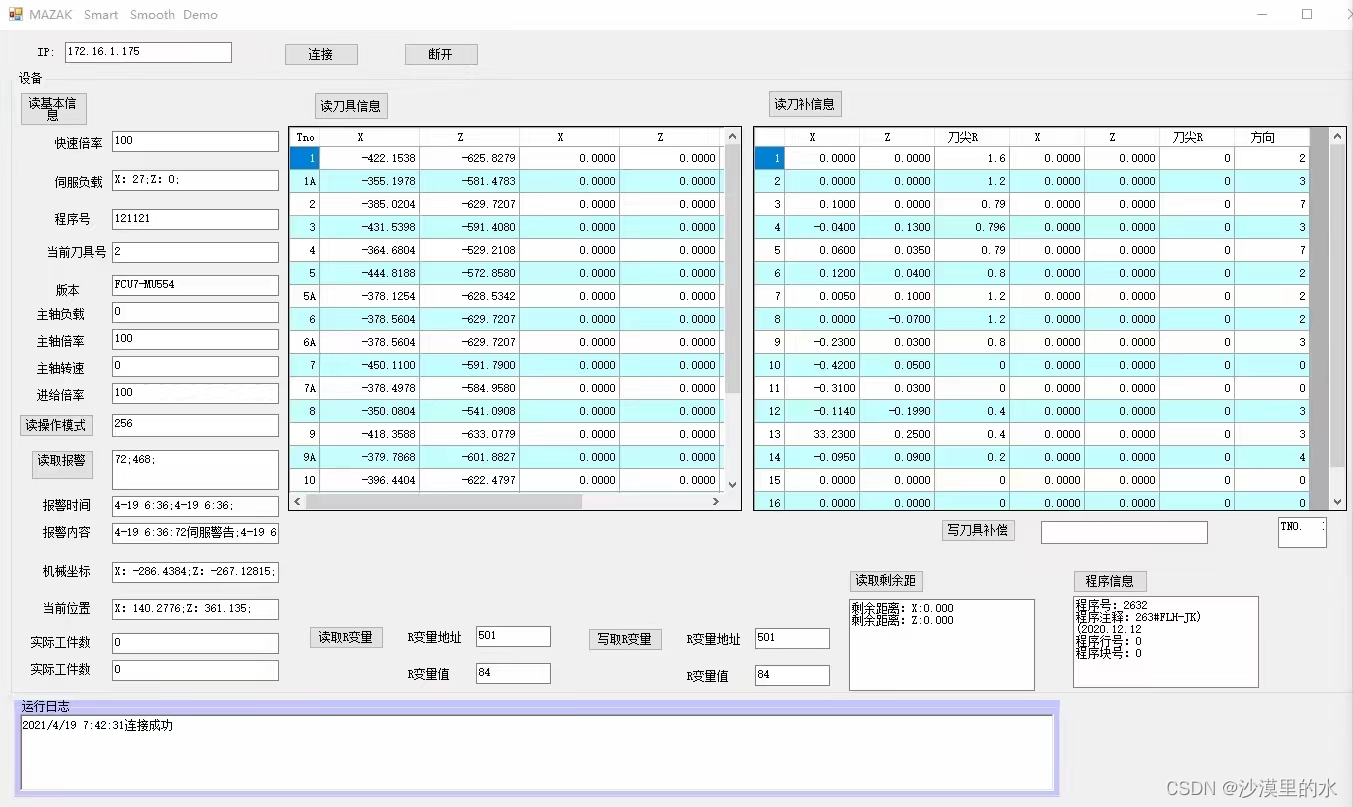Click offset table vertical scrollbar up arrow
Viewport: 1353px width, 807px height.
point(1338,136)
